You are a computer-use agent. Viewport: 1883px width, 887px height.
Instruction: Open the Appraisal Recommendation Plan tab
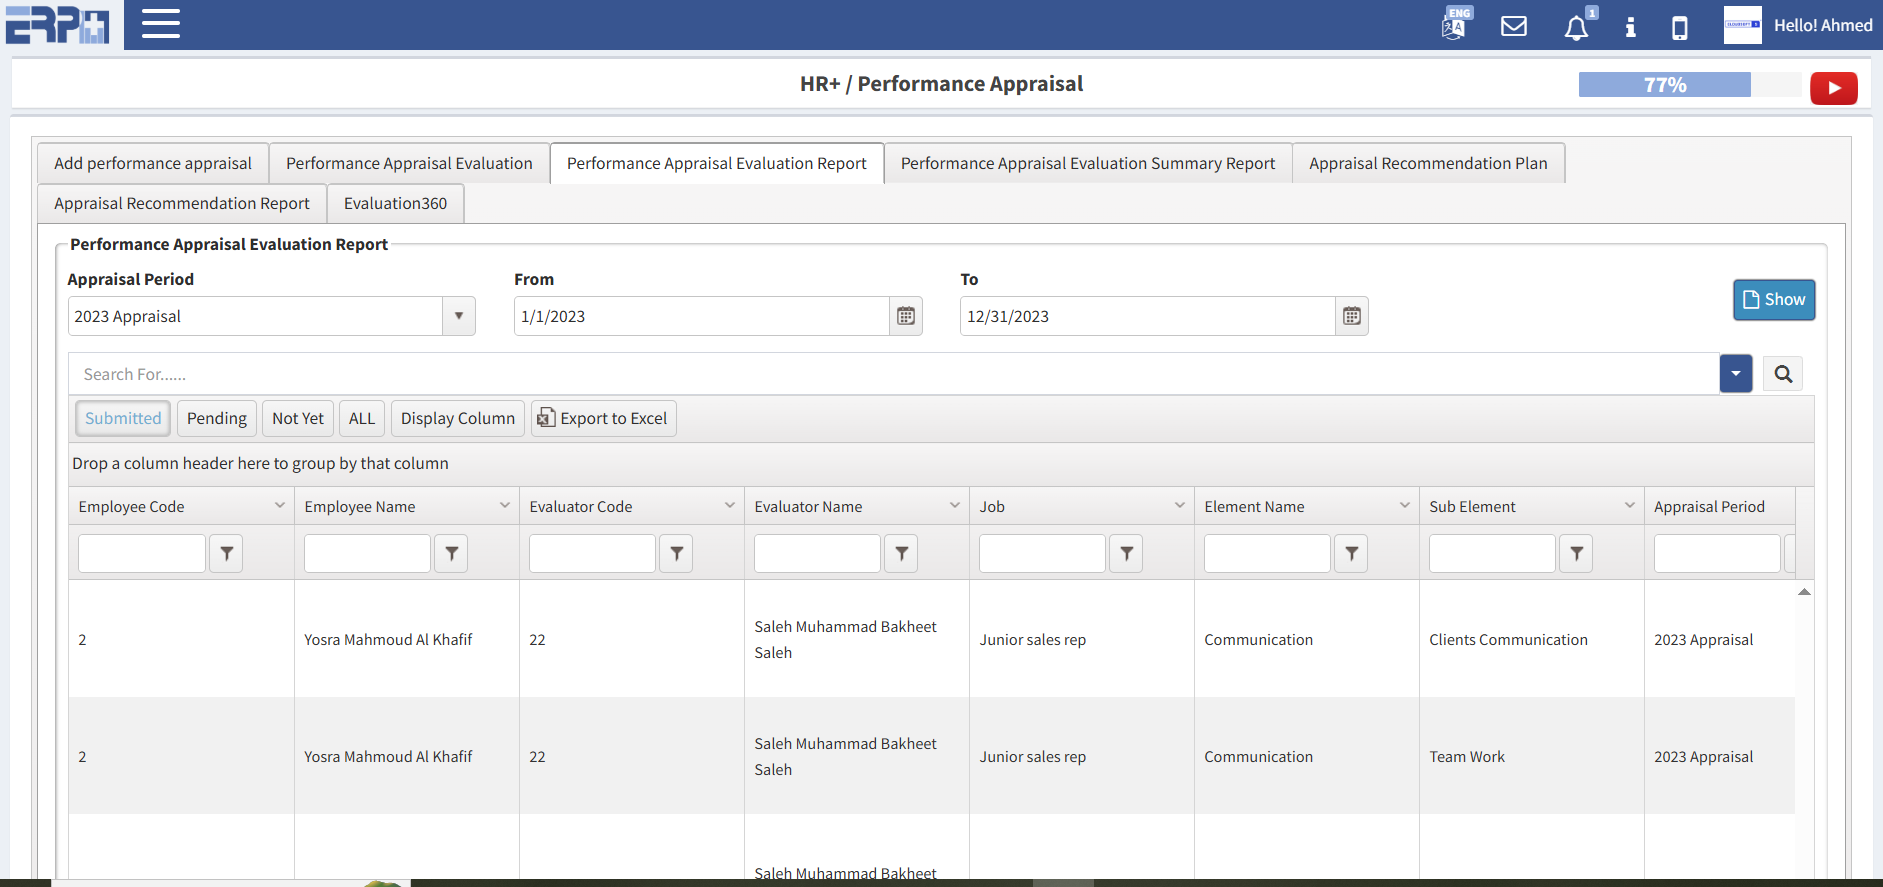[x=1428, y=163]
